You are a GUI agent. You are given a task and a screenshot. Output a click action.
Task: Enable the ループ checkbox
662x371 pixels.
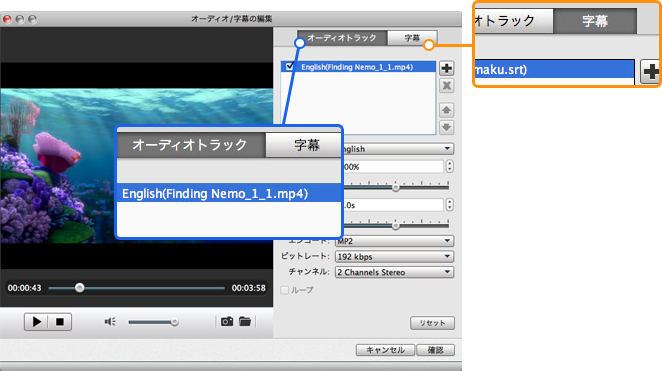(x=285, y=290)
